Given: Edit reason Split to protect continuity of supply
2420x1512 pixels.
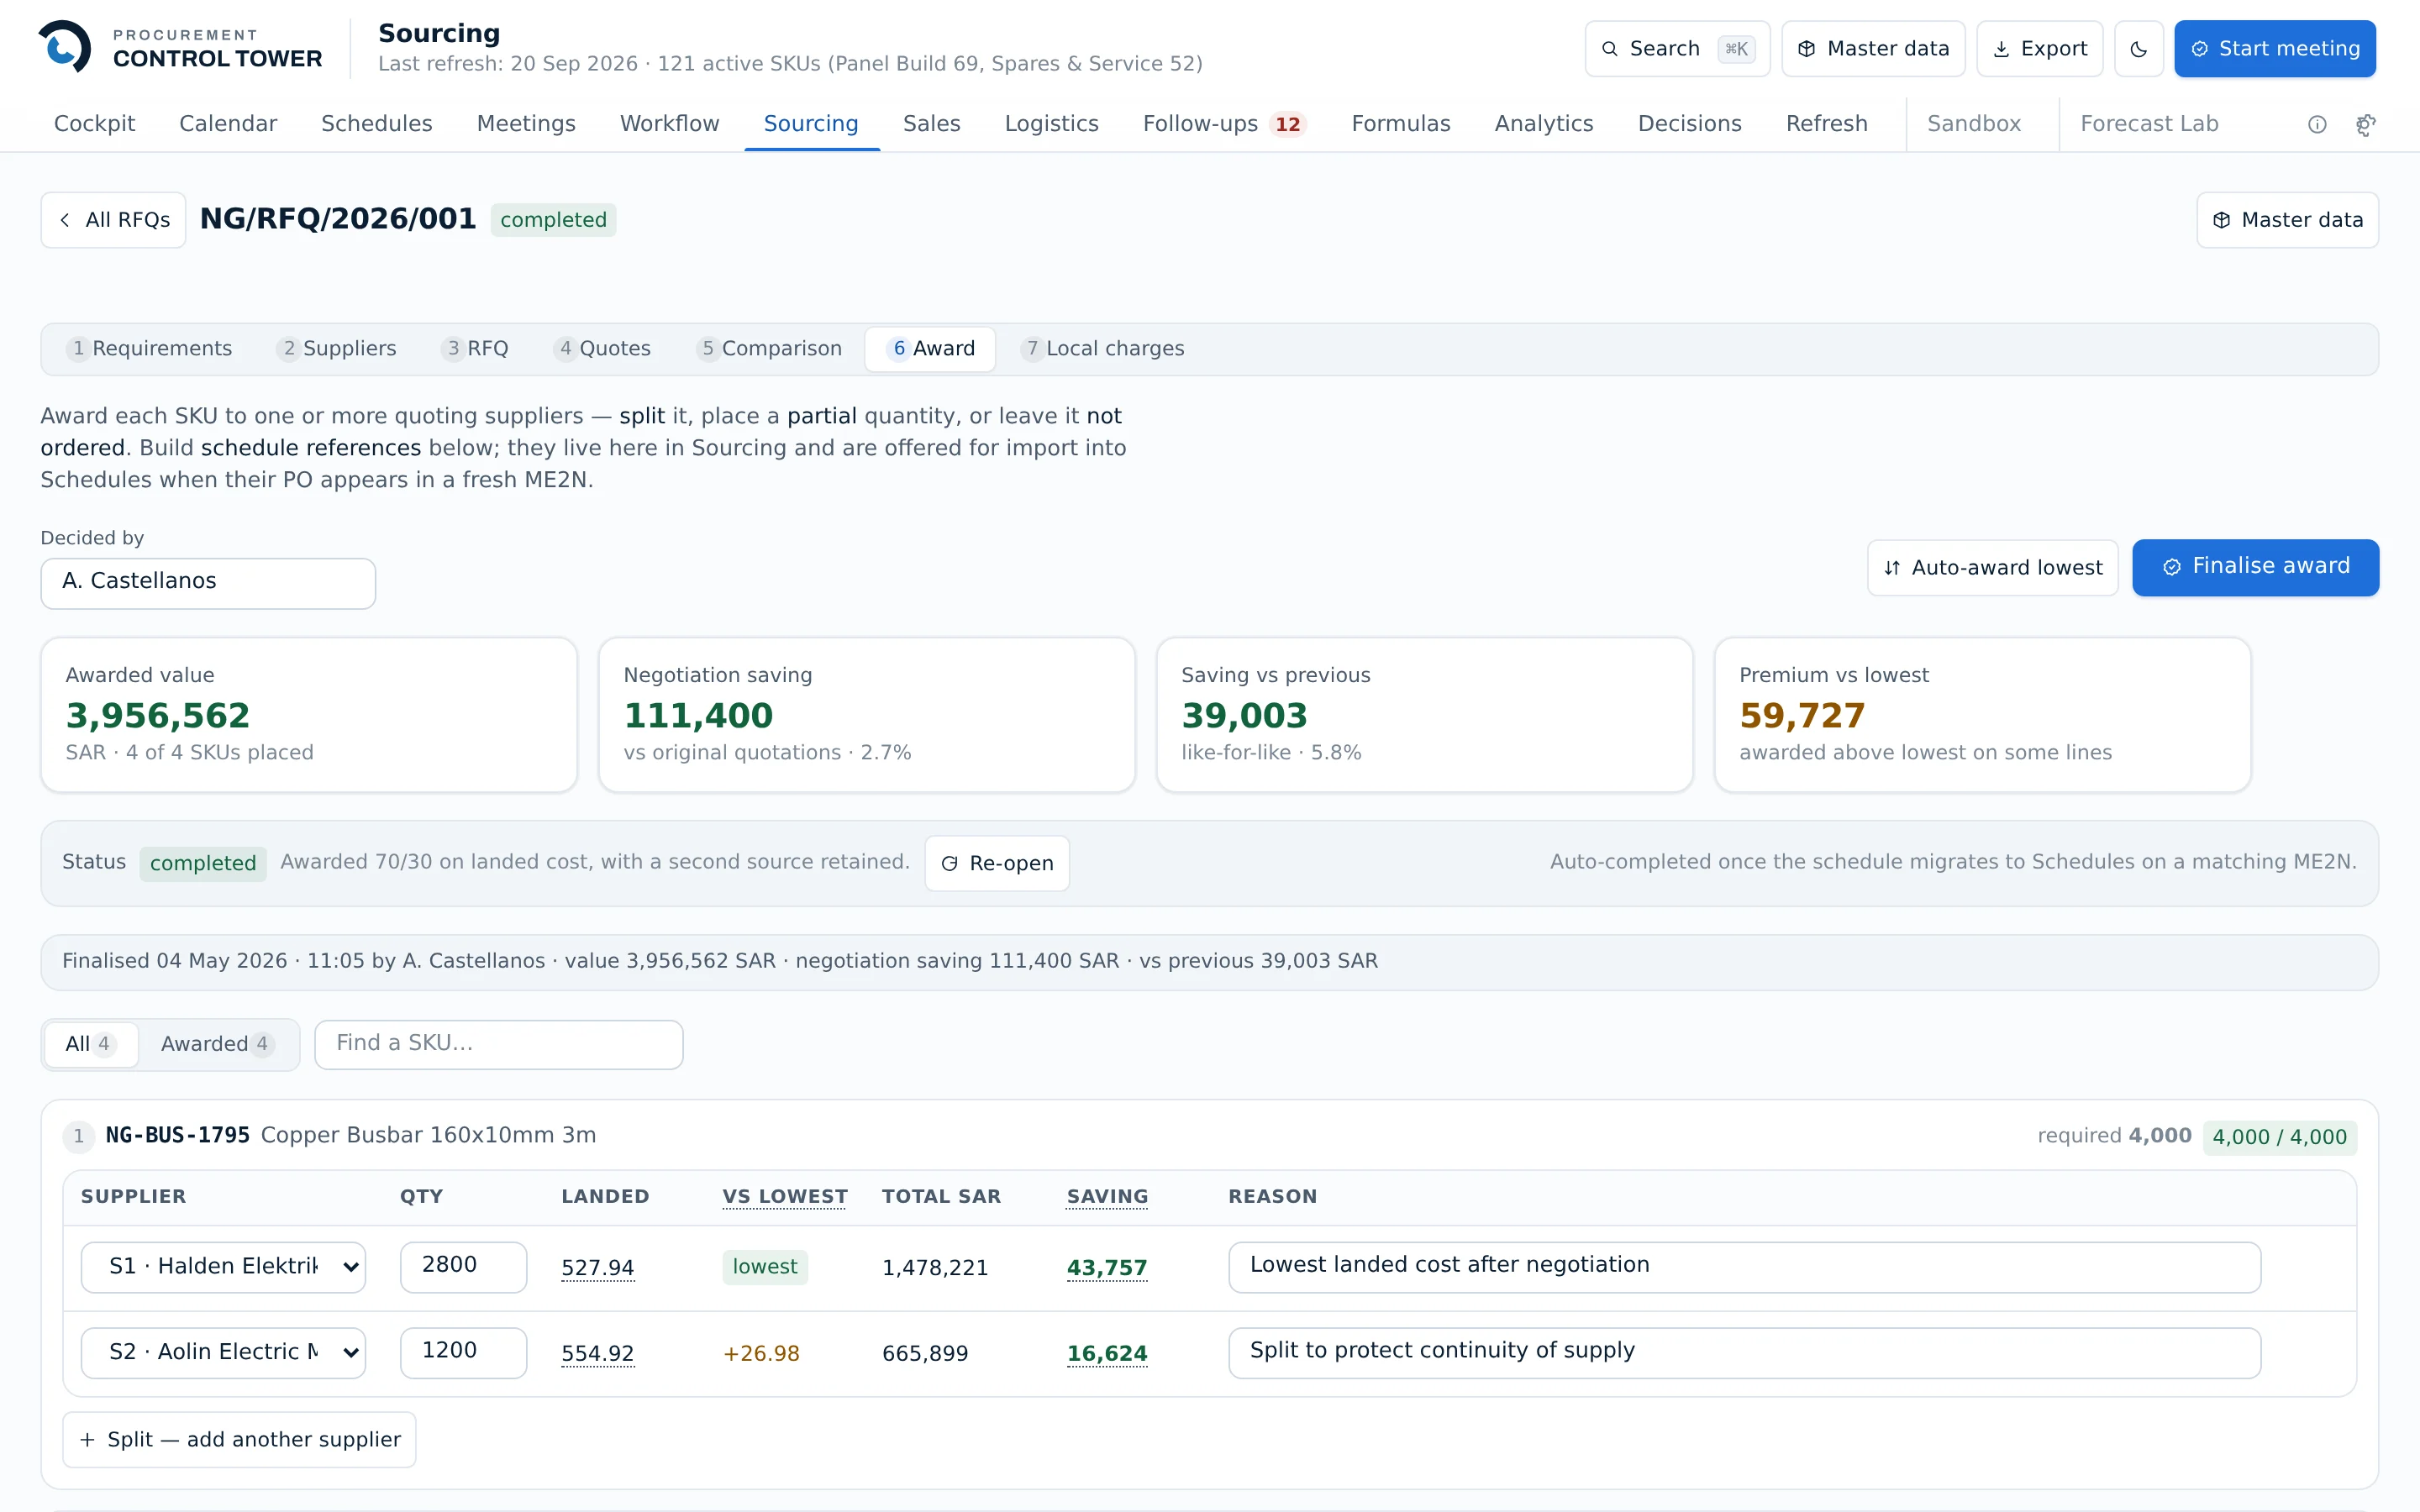Looking at the screenshot, I should coord(1744,1353).
